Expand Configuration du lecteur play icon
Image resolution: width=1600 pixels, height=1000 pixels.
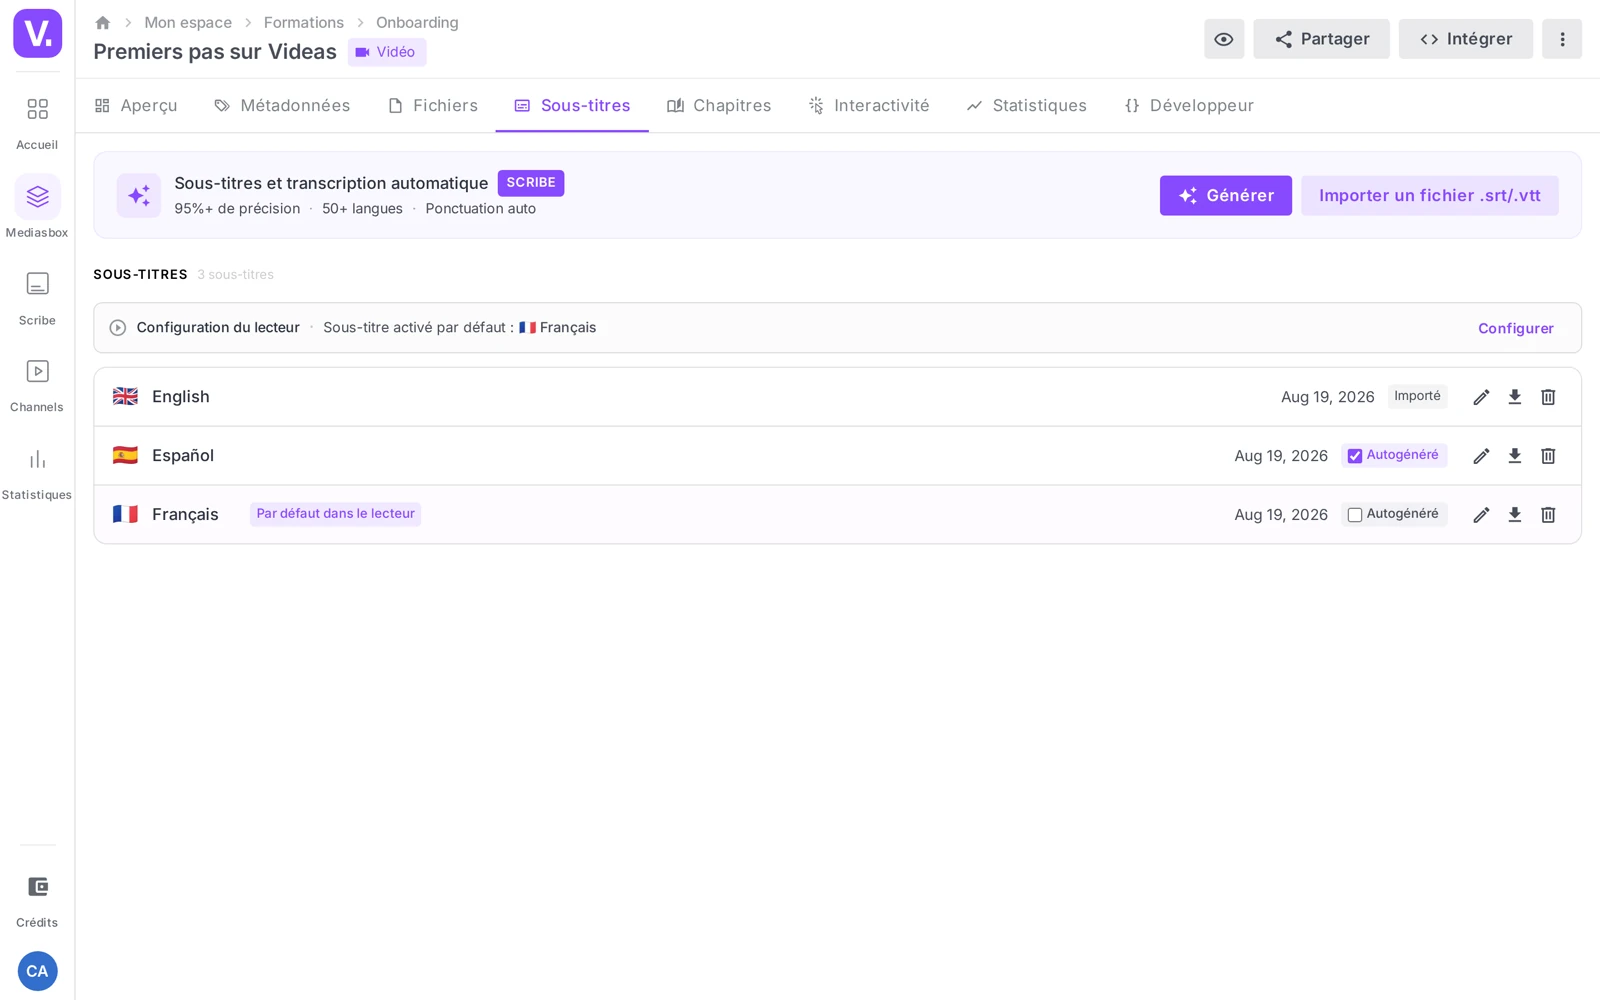[x=118, y=328]
